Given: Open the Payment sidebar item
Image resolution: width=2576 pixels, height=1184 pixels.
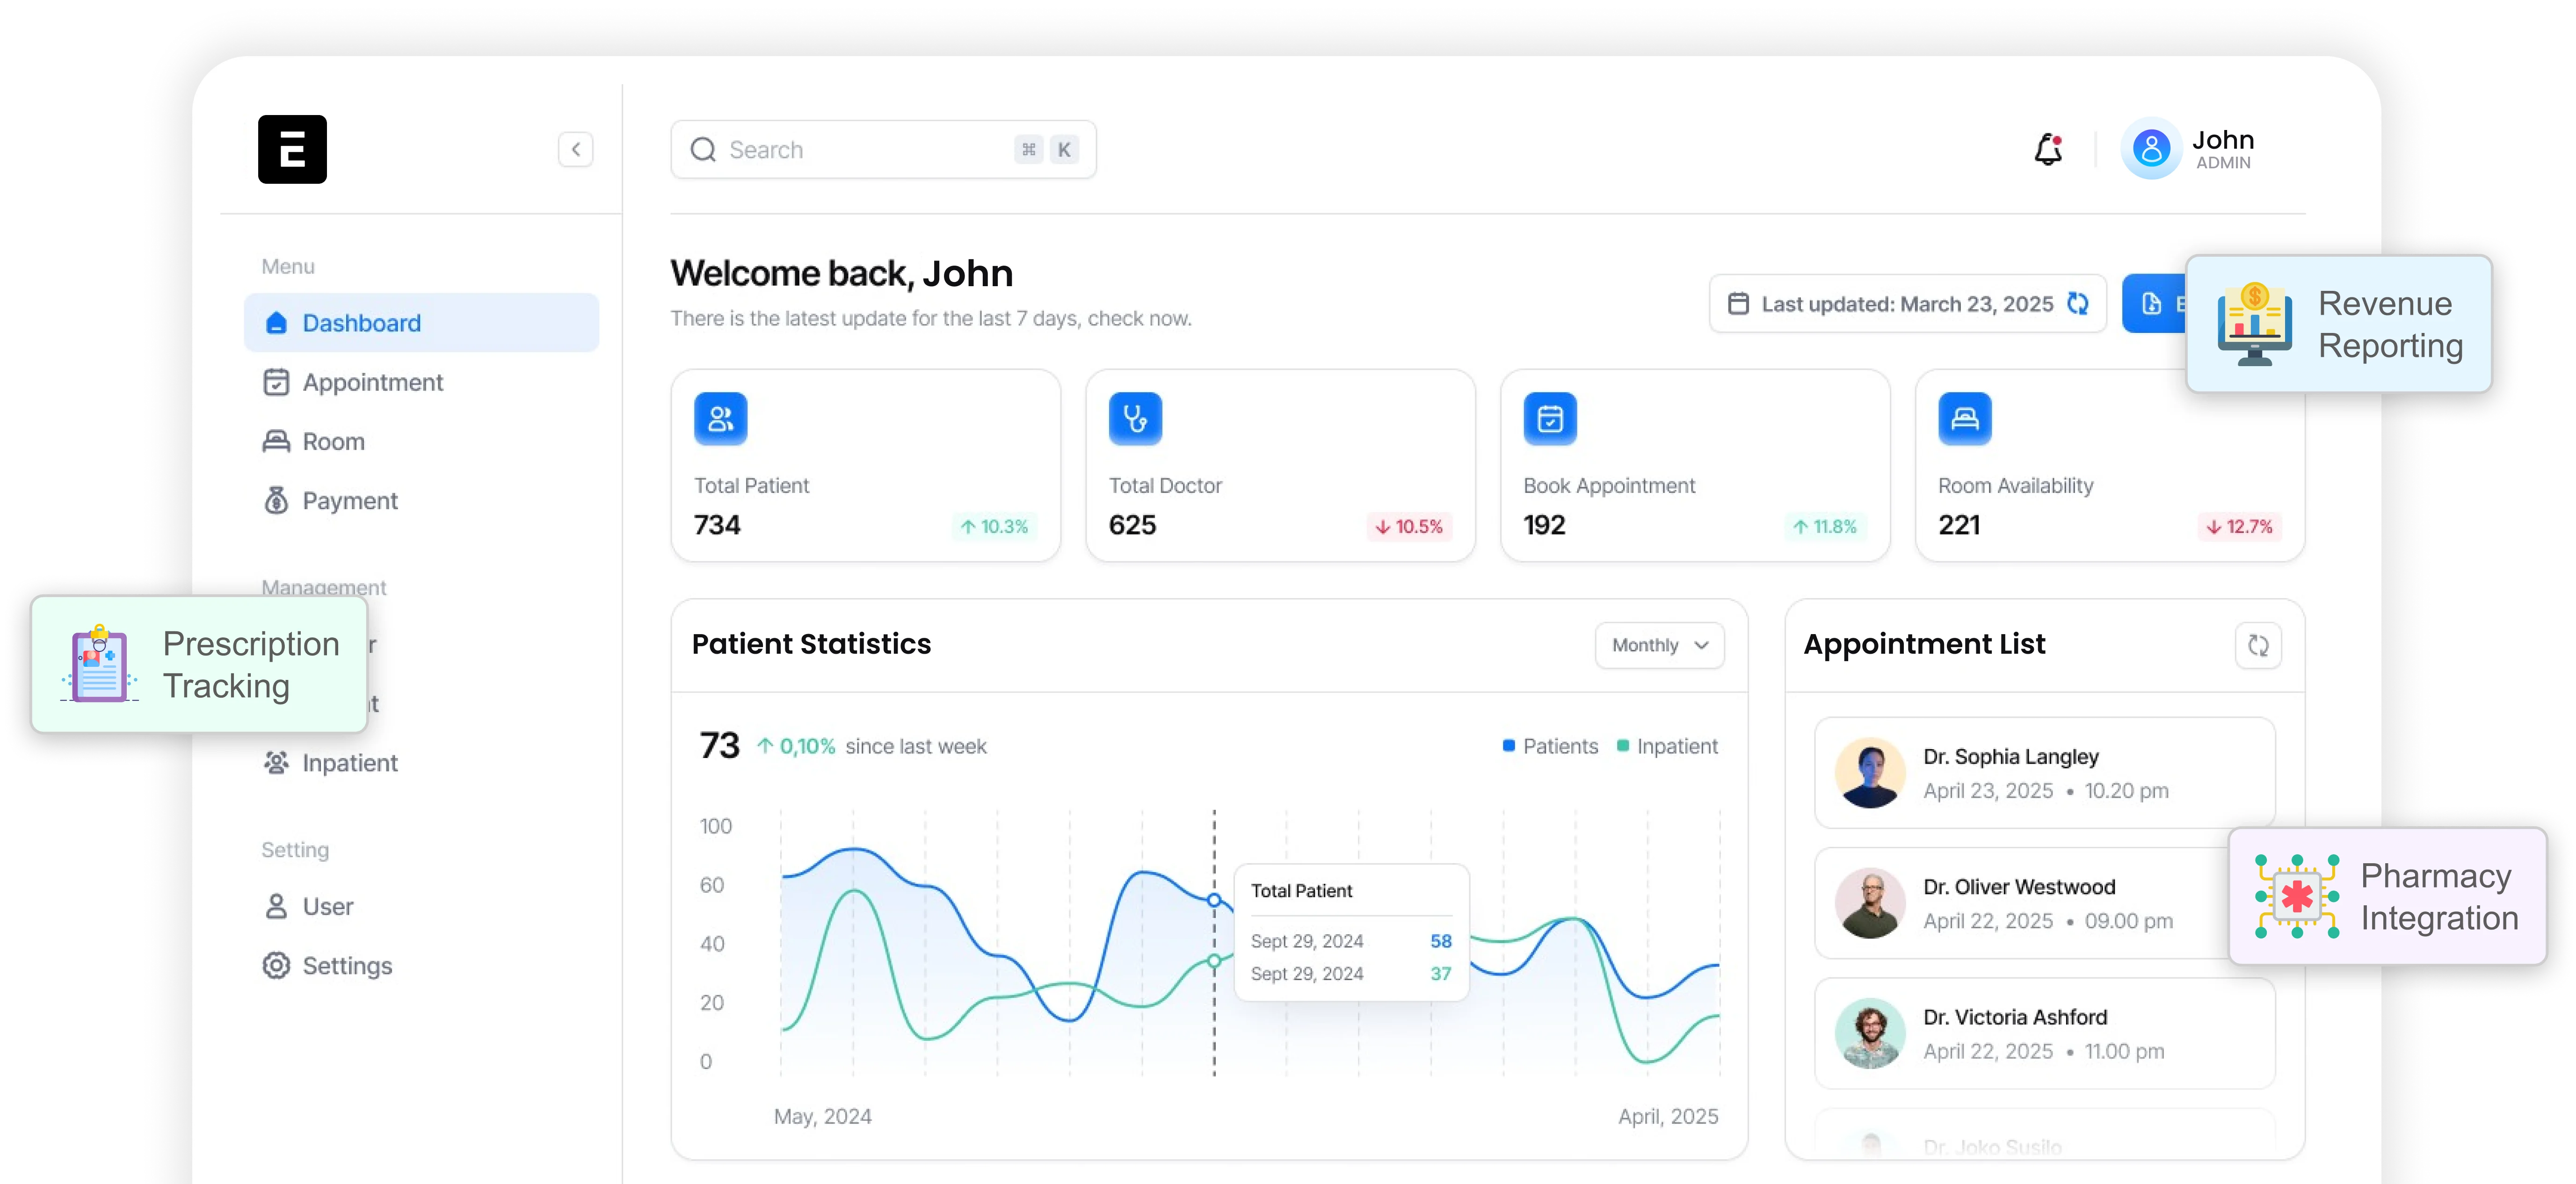Looking at the screenshot, I should point(349,500).
